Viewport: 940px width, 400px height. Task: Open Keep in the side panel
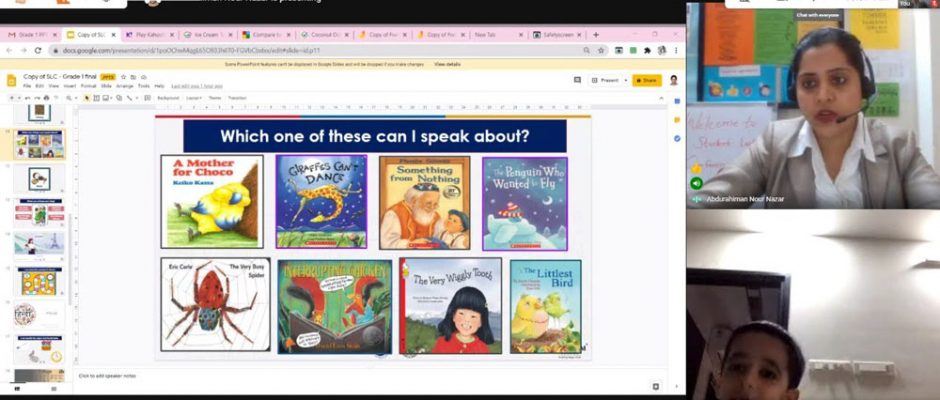[x=677, y=120]
